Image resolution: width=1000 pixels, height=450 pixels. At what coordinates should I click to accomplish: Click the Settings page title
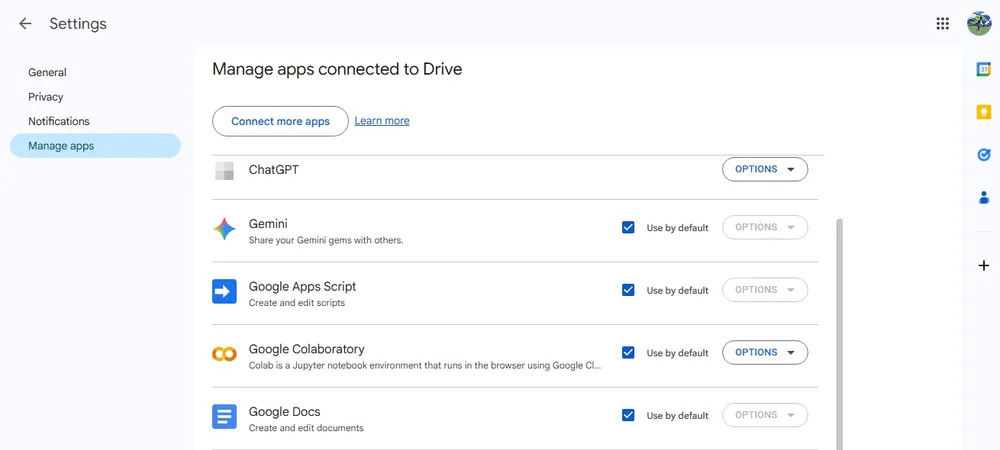tap(78, 24)
